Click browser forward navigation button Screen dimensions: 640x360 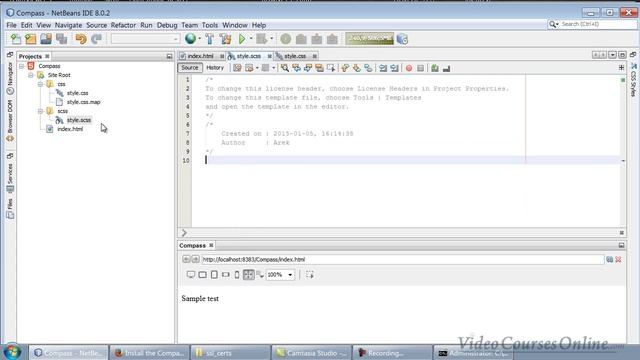[x=195, y=259]
